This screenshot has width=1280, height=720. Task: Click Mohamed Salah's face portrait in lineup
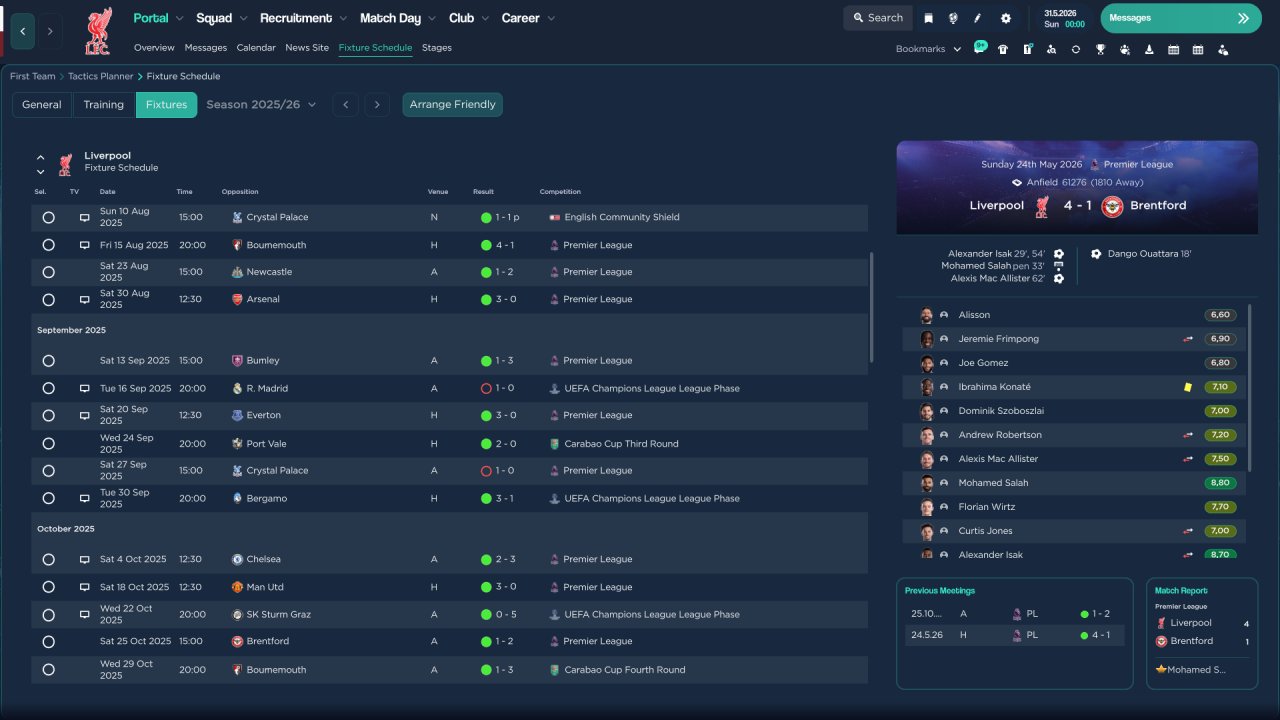click(x=927, y=483)
